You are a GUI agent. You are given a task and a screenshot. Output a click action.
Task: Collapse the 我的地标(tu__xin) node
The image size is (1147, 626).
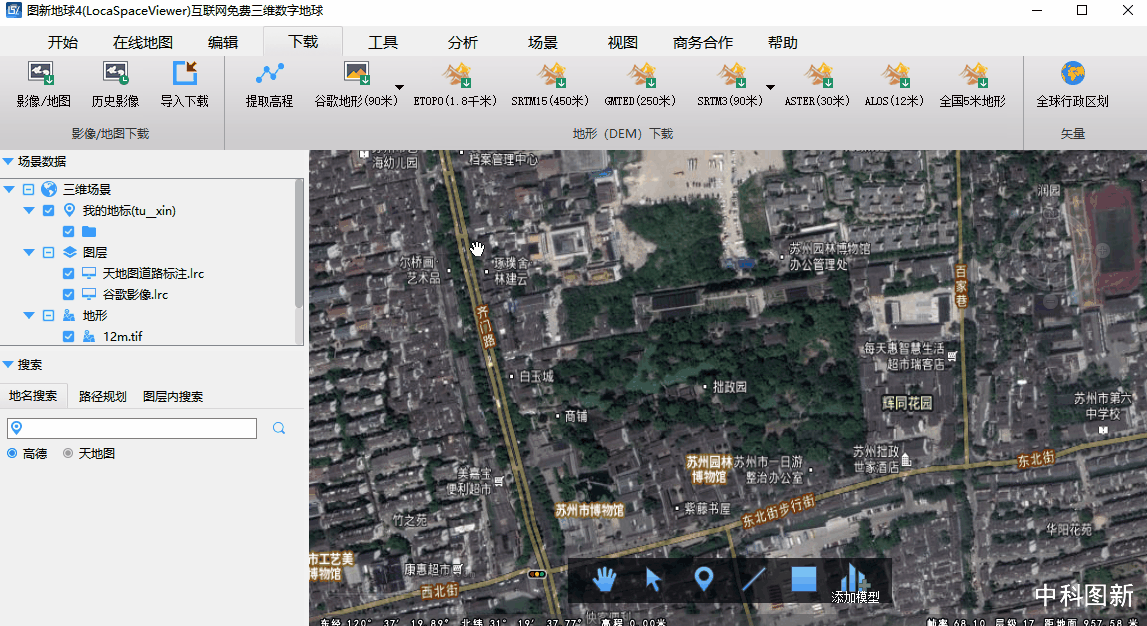(x=29, y=211)
